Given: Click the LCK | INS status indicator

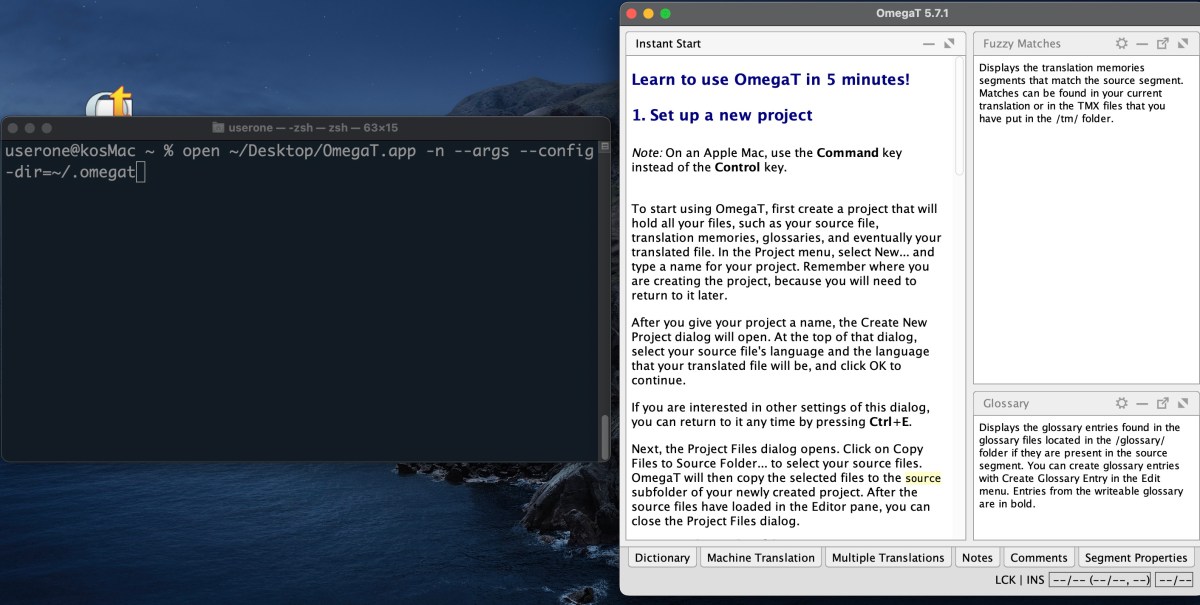Looking at the screenshot, I should point(1020,580).
